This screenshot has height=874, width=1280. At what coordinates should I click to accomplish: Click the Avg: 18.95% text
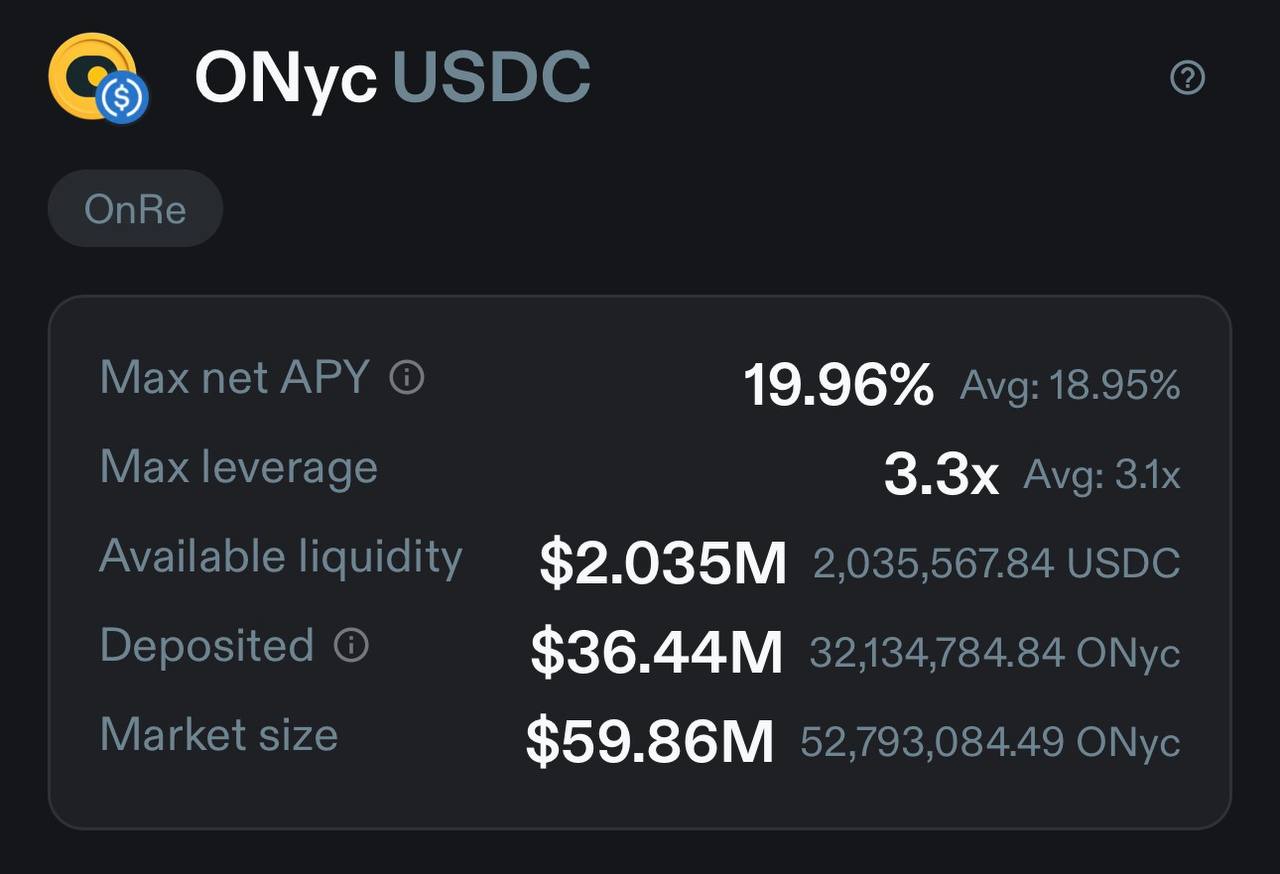pos(1070,385)
